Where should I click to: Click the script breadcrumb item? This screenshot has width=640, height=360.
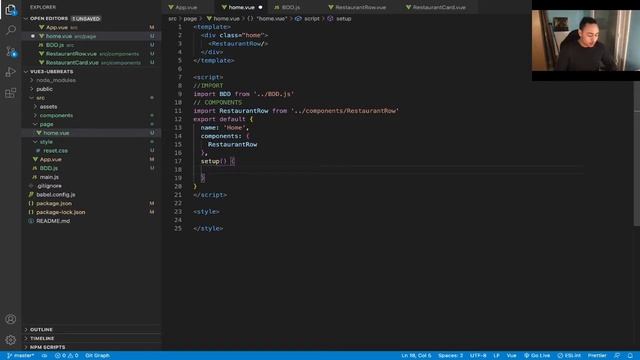308,19
